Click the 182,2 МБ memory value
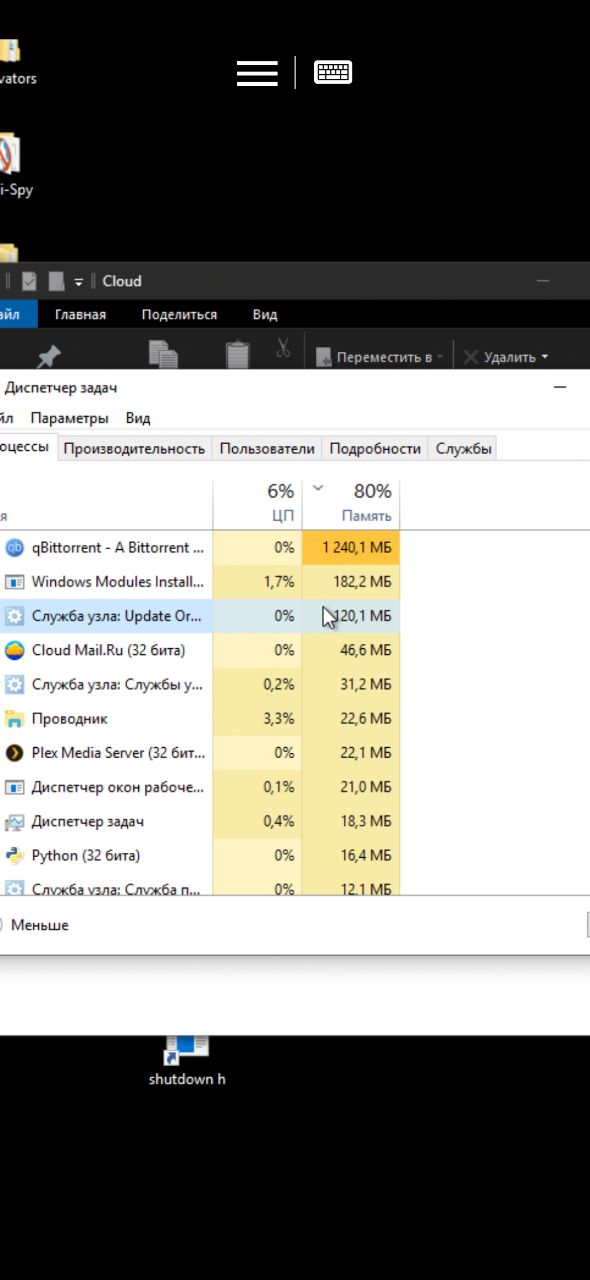This screenshot has width=590, height=1280. coord(363,581)
